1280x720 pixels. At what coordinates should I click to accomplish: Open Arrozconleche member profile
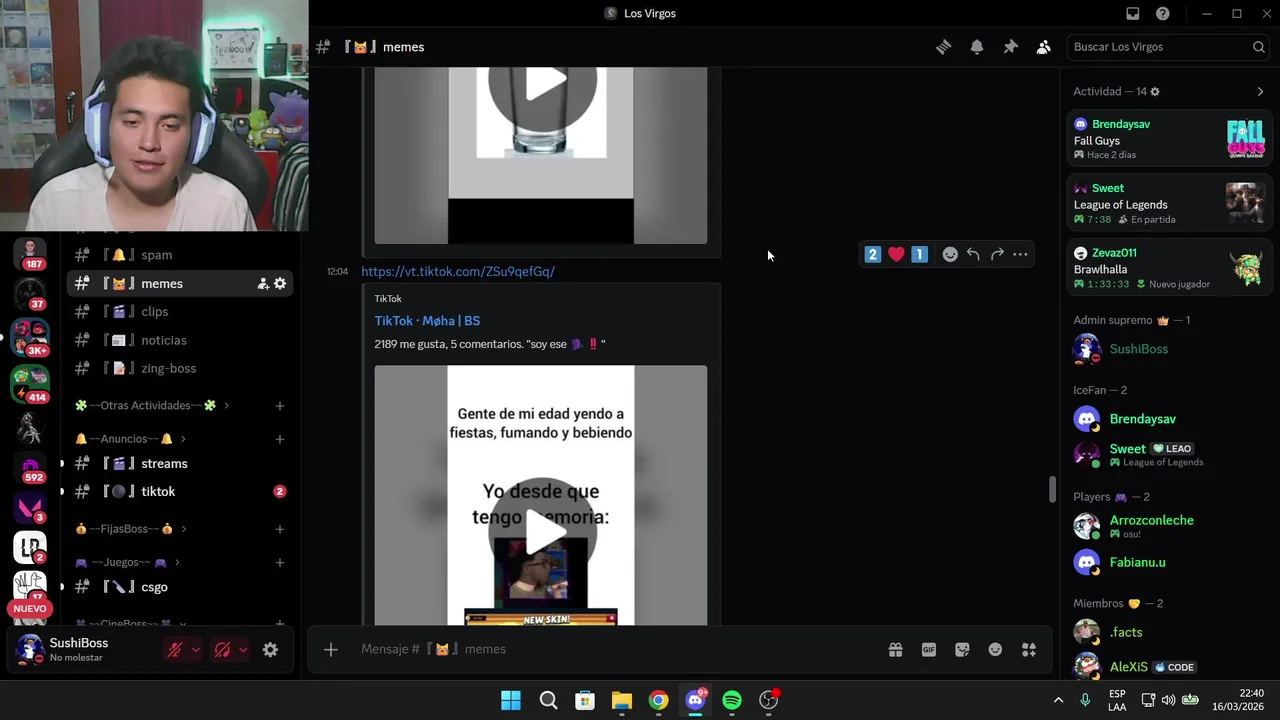(1169, 526)
